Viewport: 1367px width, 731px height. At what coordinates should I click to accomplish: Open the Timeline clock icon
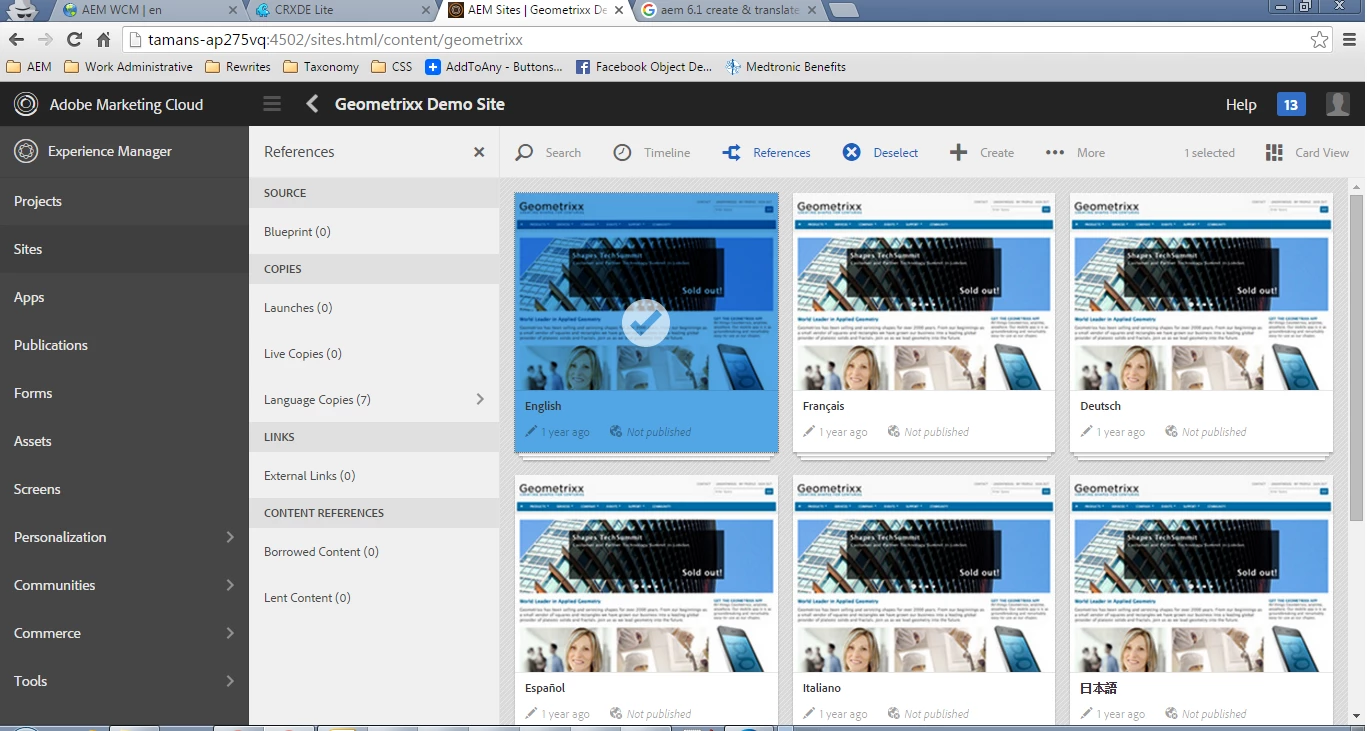click(x=622, y=152)
